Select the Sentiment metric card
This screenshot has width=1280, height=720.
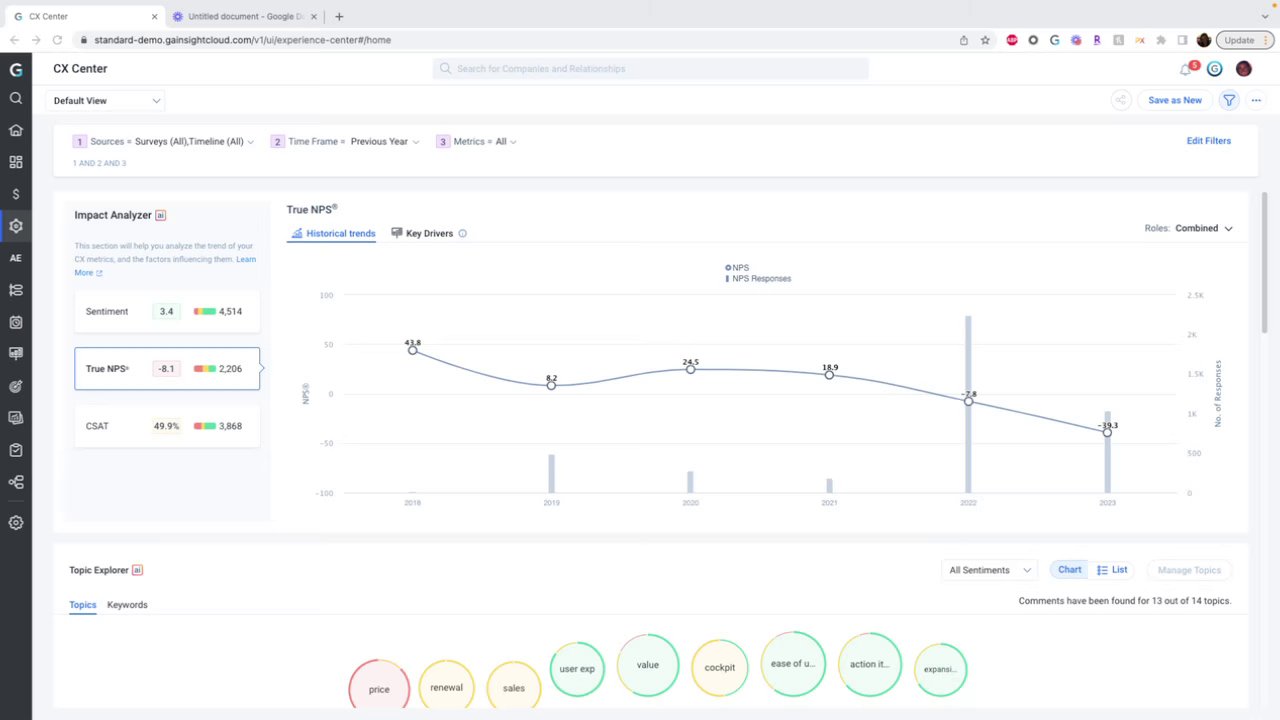pyautogui.click(x=167, y=311)
